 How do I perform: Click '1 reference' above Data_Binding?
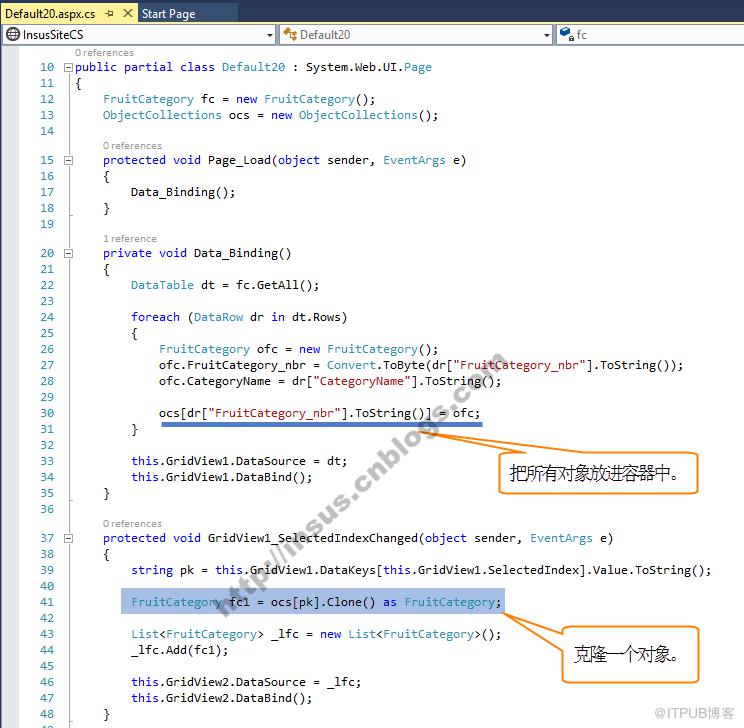(130, 239)
